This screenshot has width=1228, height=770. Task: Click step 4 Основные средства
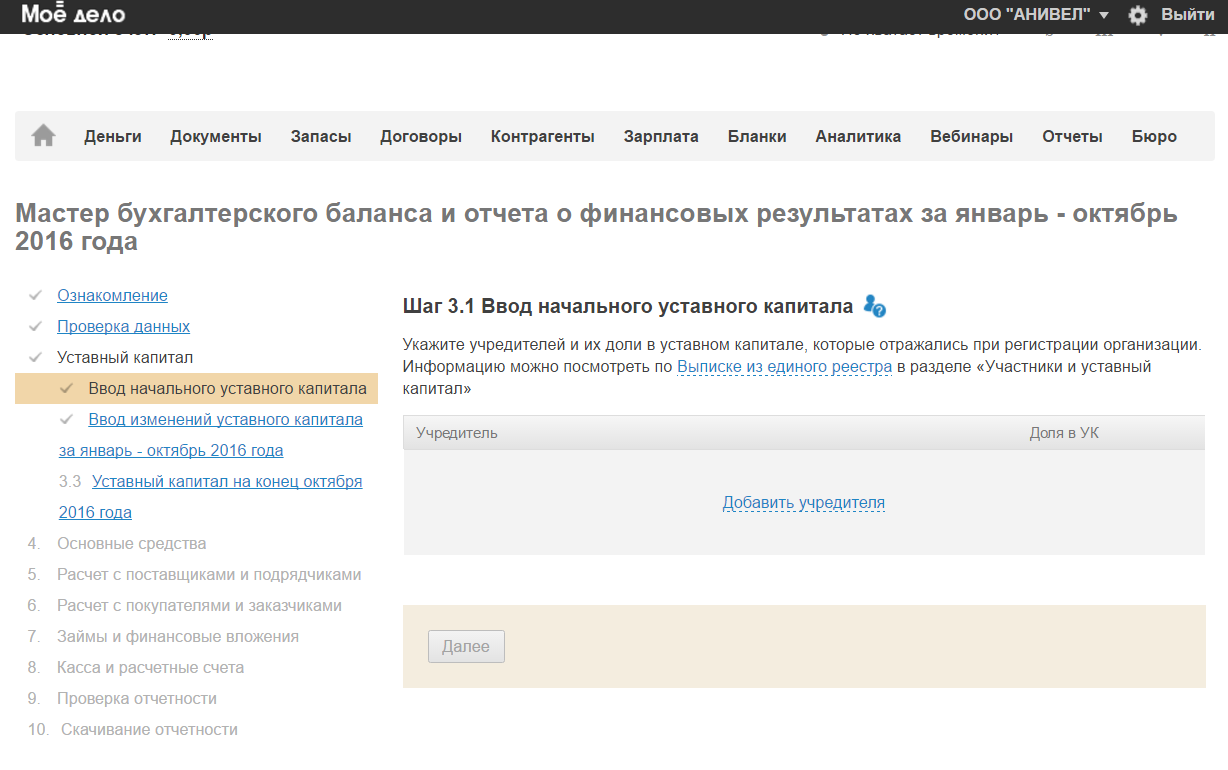point(131,544)
